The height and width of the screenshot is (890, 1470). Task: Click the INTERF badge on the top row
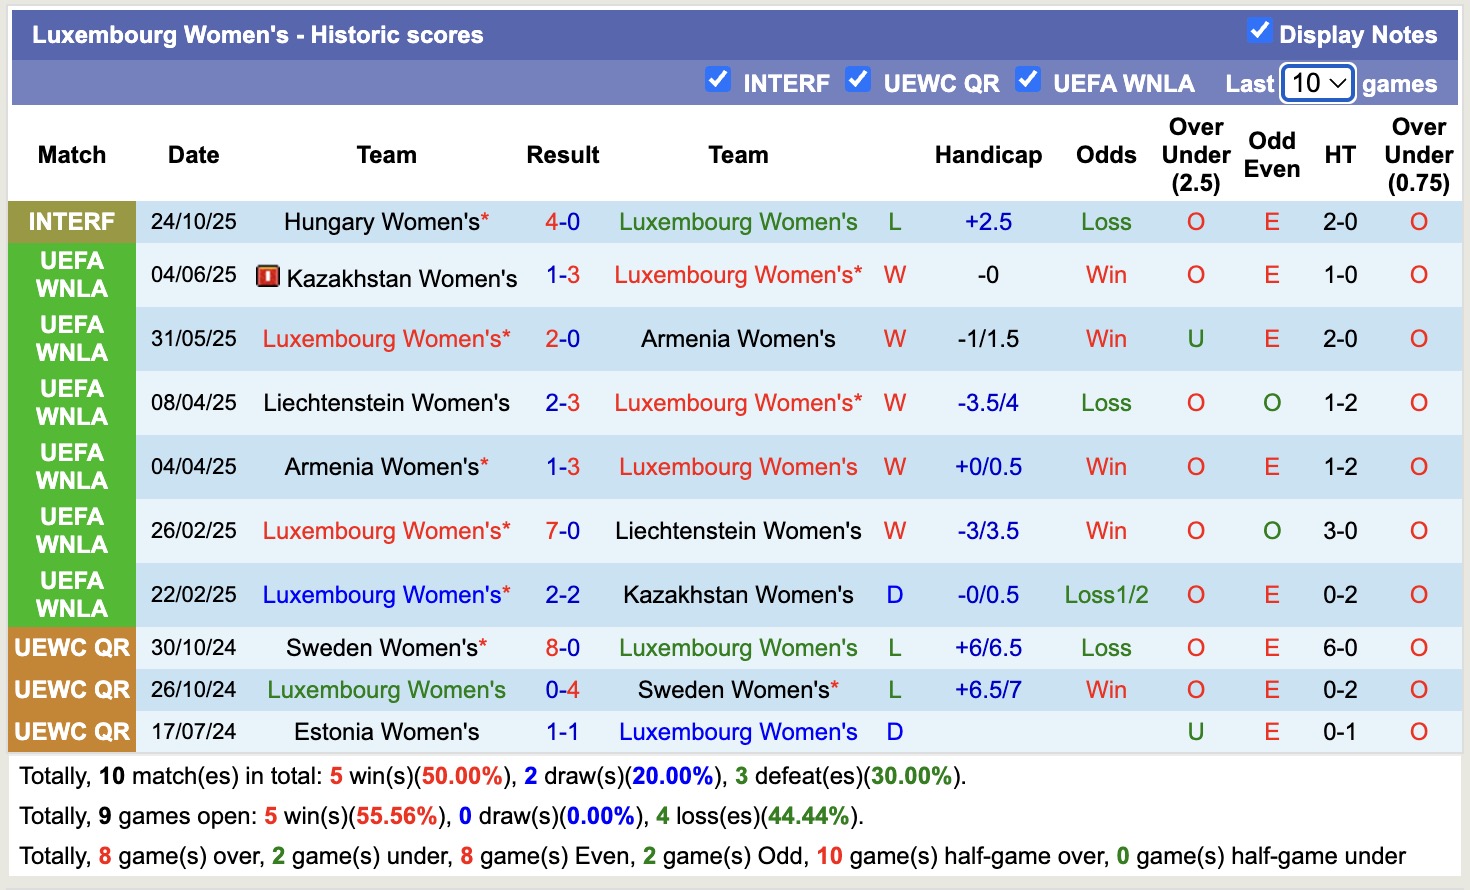coord(71,221)
